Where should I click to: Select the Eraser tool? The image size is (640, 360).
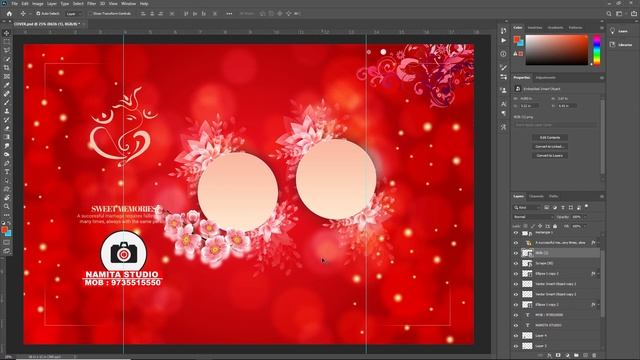[x=7, y=128]
